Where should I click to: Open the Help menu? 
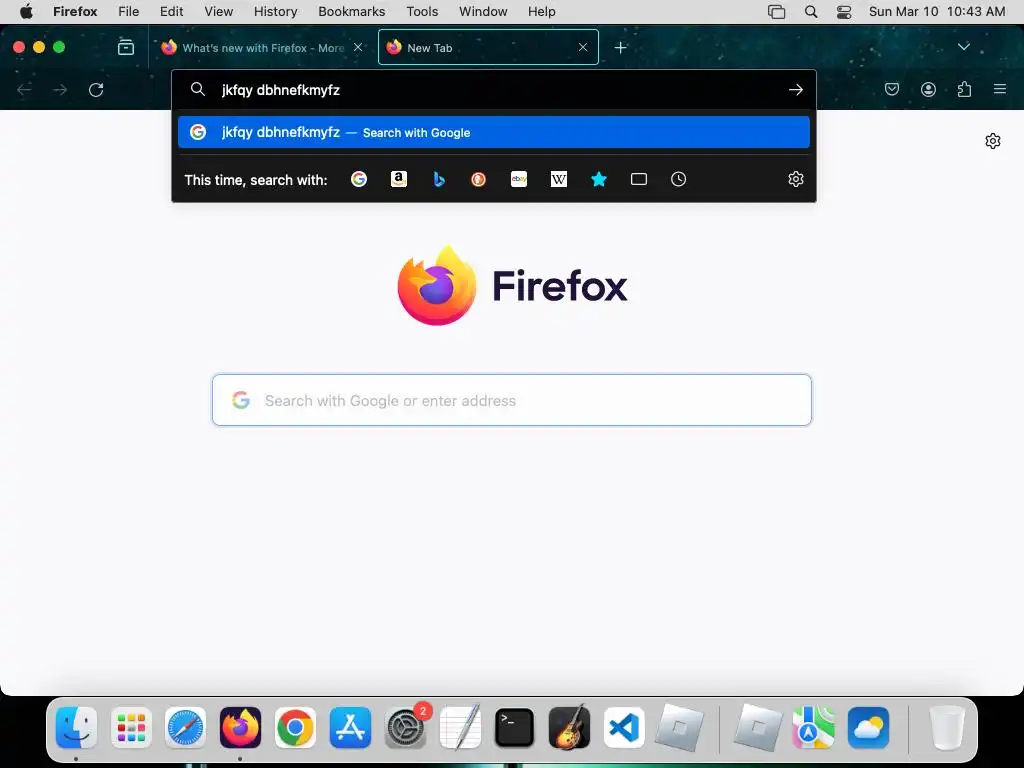541,12
